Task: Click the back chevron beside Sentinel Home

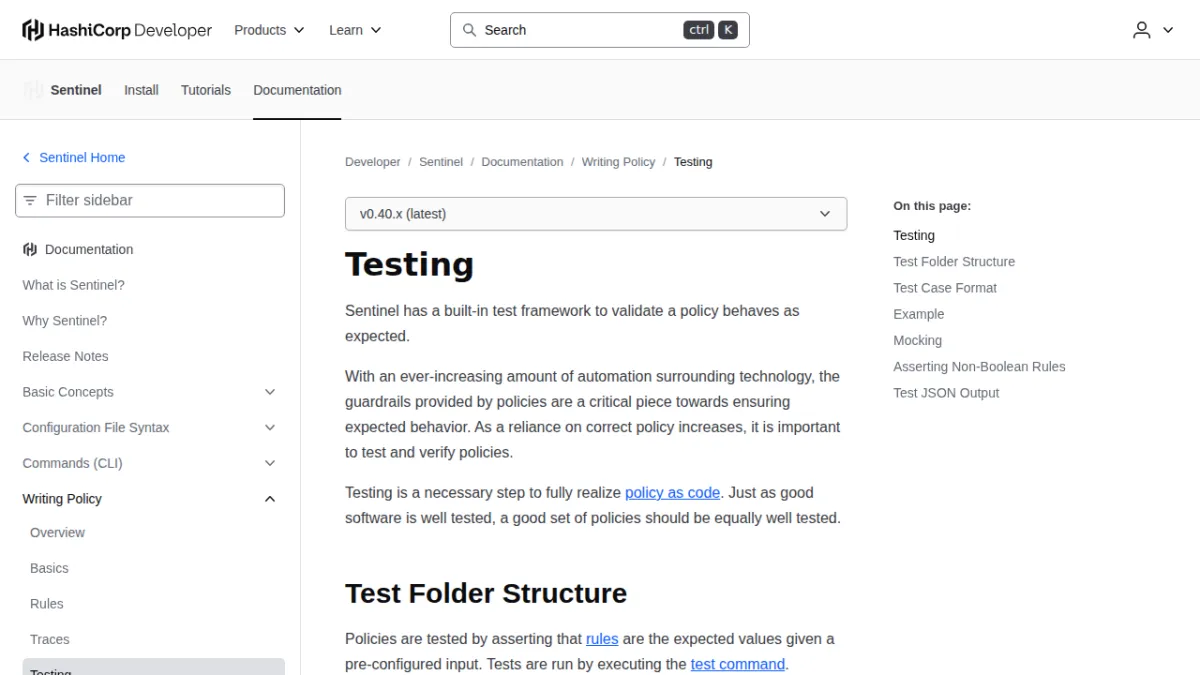Action: [x=27, y=158]
